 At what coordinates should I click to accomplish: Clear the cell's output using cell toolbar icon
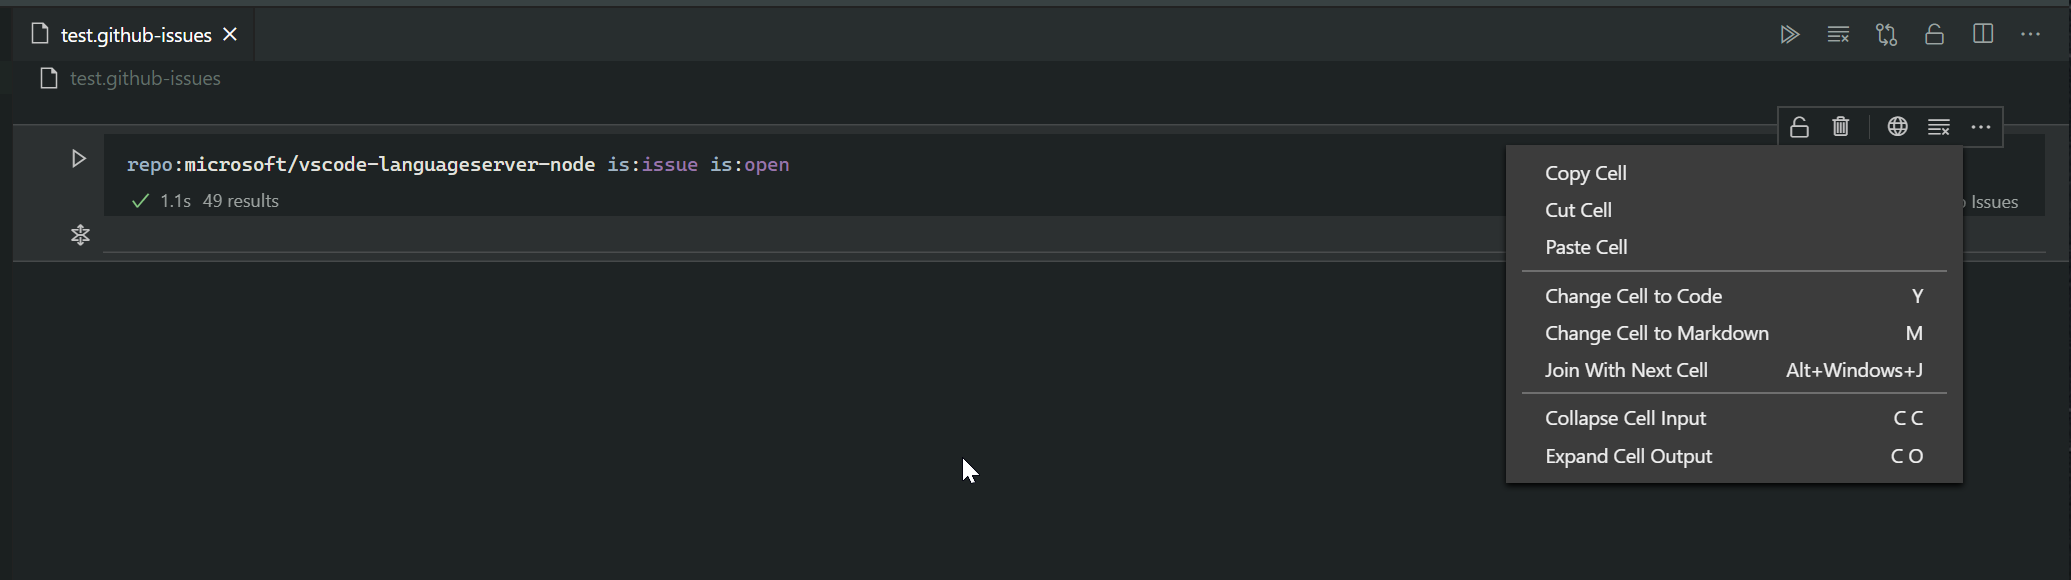coord(1939,127)
